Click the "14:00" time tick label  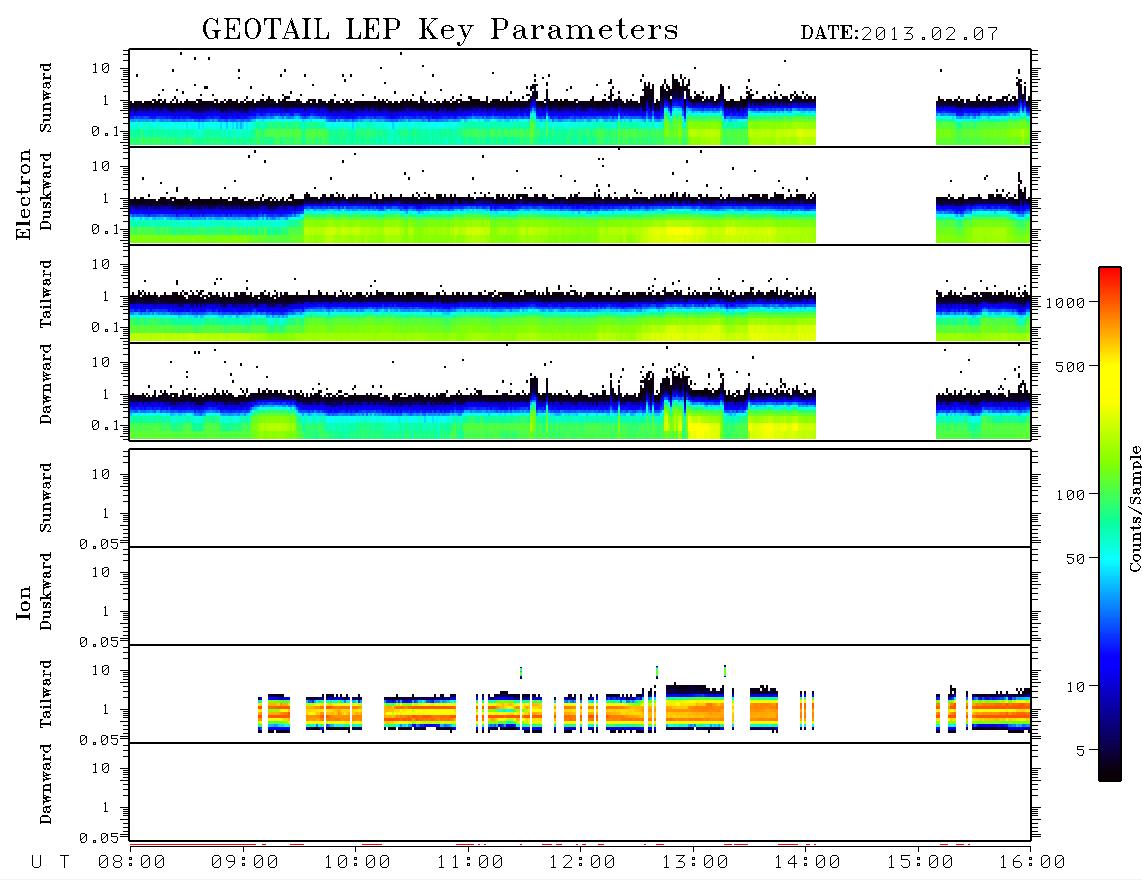pyautogui.click(x=807, y=862)
